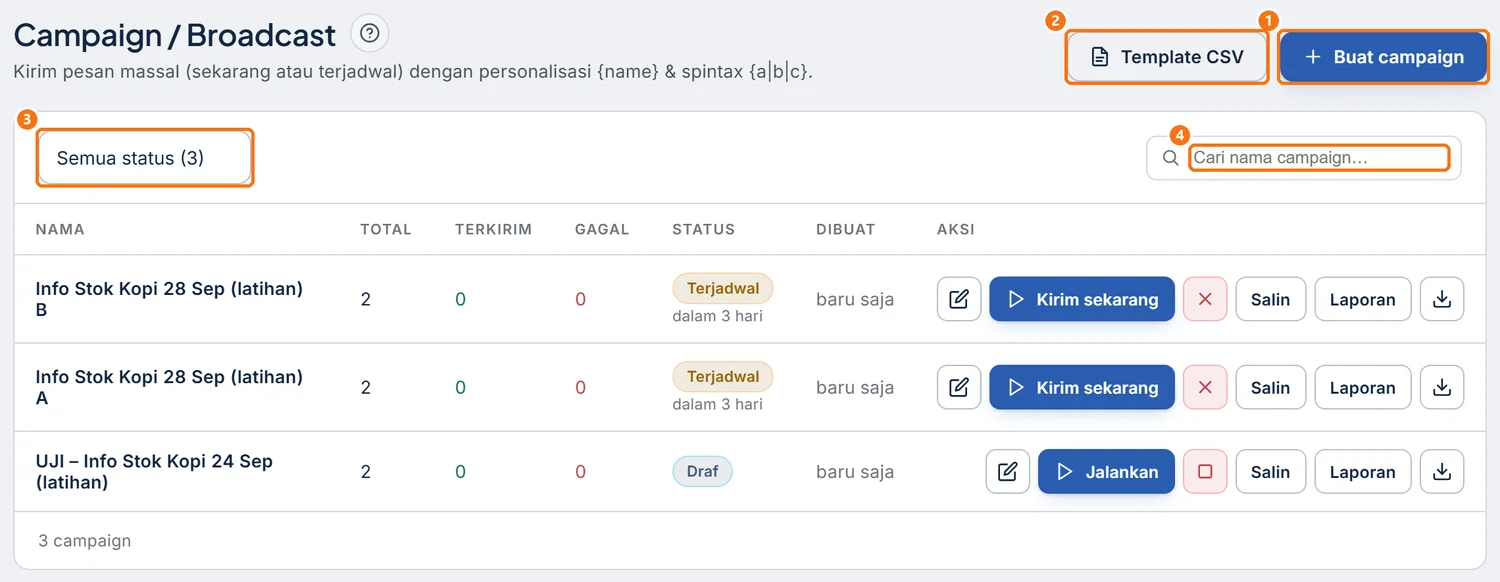Click the Draf status badge
The height and width of the screenshot is (582, 1500).
point(702,471)
